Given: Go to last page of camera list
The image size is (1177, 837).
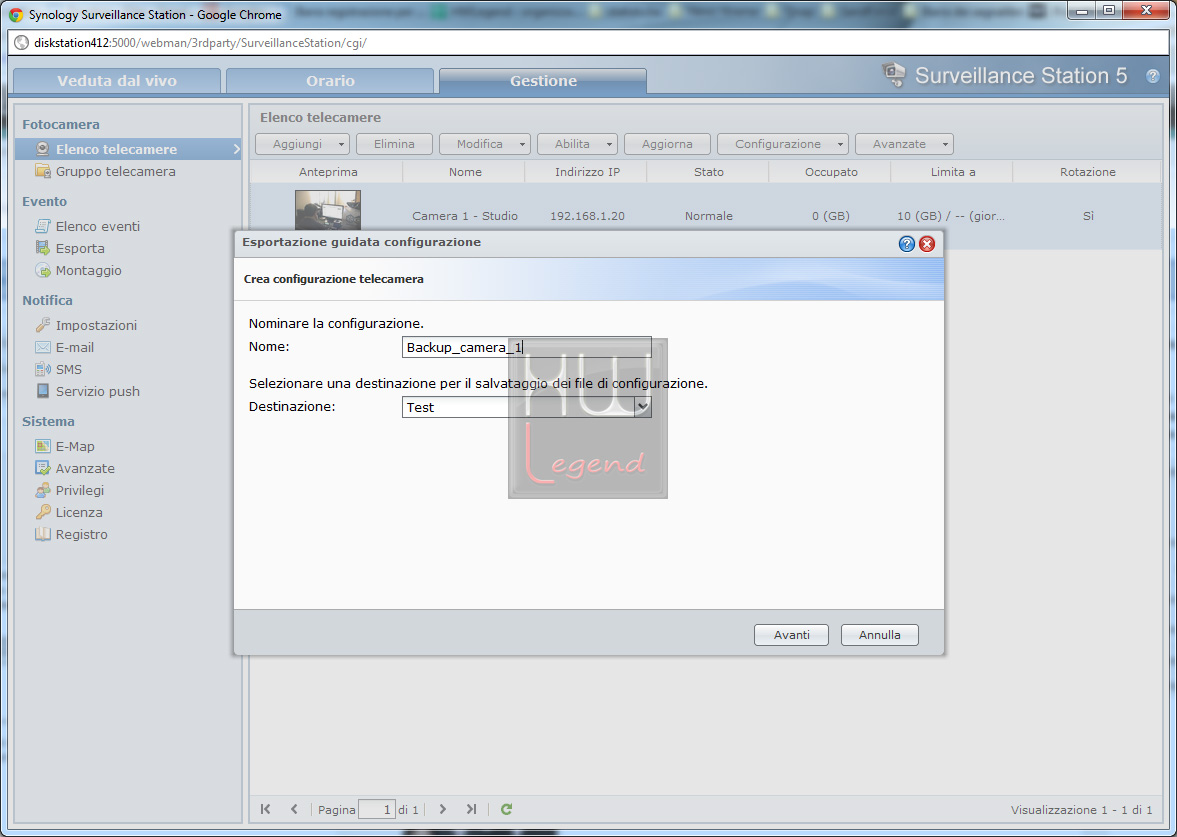Looking at the screenshot, I should coord(471,809).
